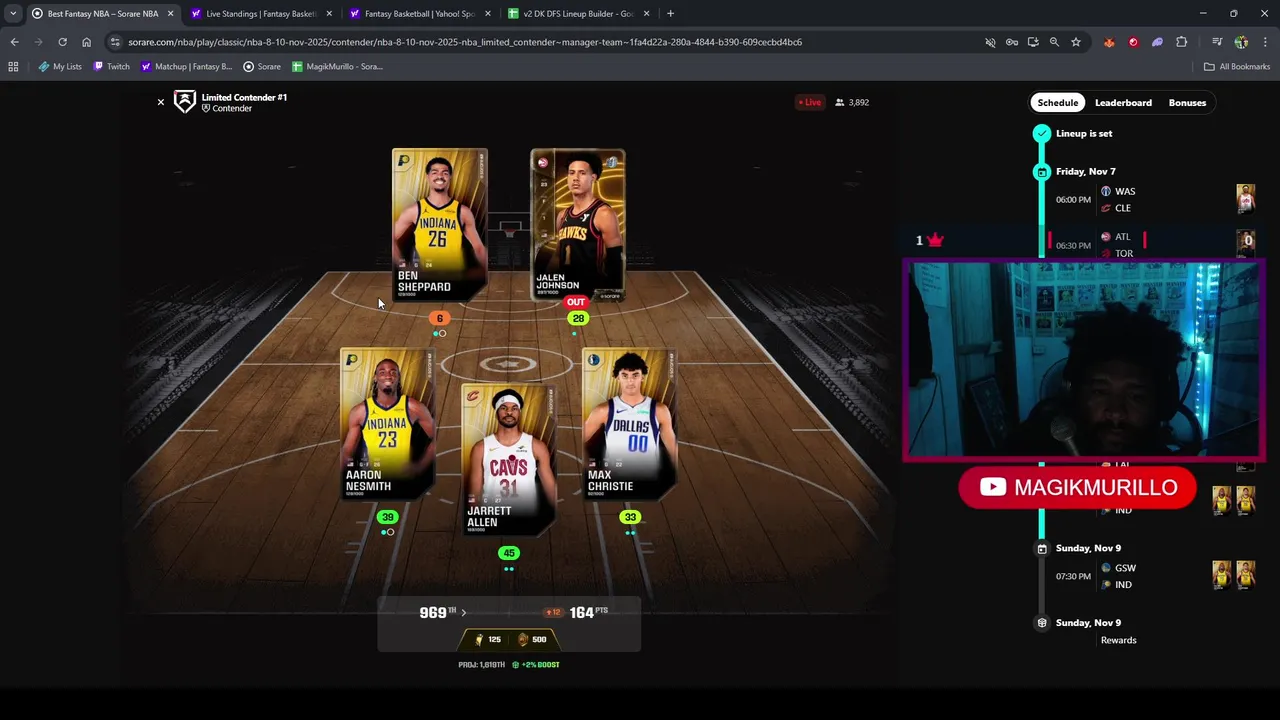Bookmark this page with star icon
1280x720 pixels.
point(1076,42)
